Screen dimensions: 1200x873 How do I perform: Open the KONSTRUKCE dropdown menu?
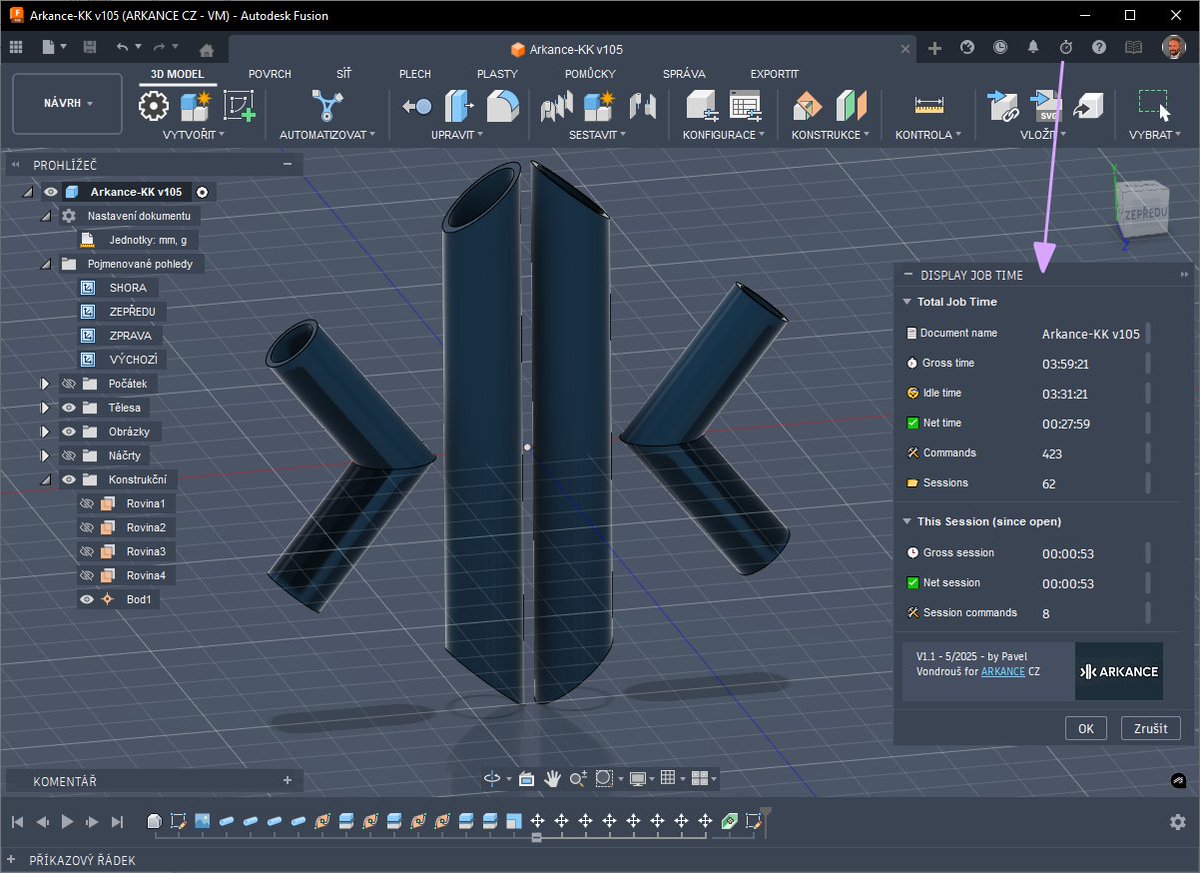[x=831, y=134]
